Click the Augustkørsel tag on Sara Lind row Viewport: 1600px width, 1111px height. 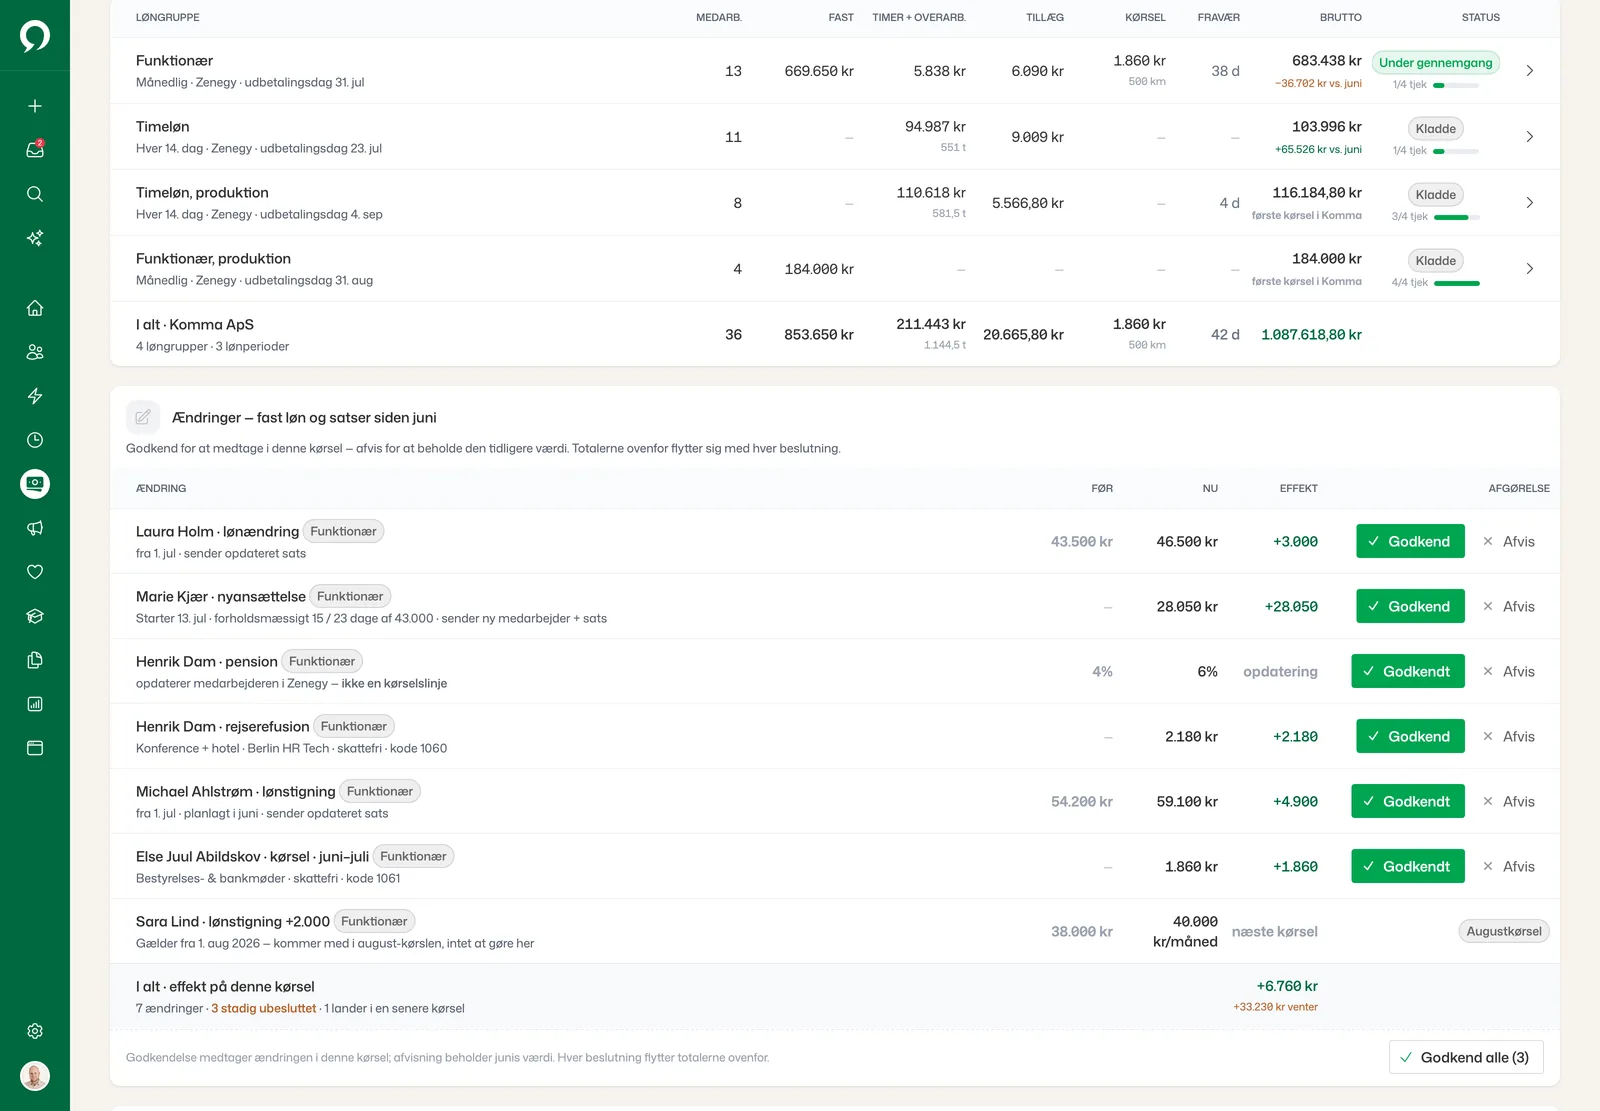(x=1504, y=931)
